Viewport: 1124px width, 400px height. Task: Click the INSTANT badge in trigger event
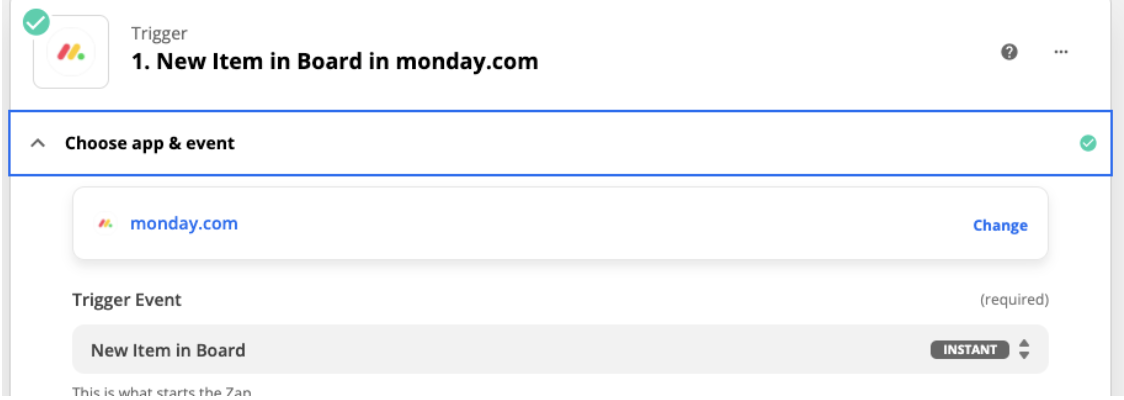[970, 350]
